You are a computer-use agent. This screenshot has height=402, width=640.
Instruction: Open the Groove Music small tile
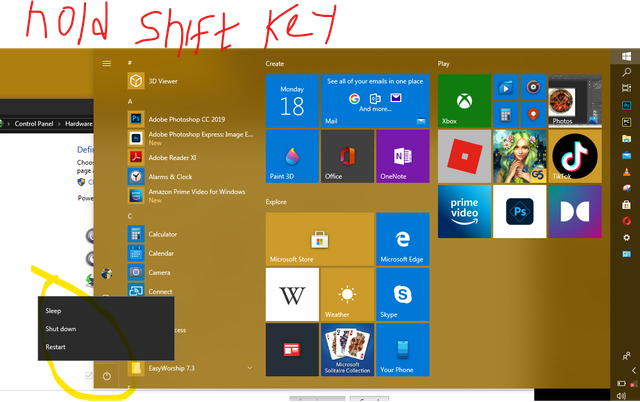(x=533, y=87)
